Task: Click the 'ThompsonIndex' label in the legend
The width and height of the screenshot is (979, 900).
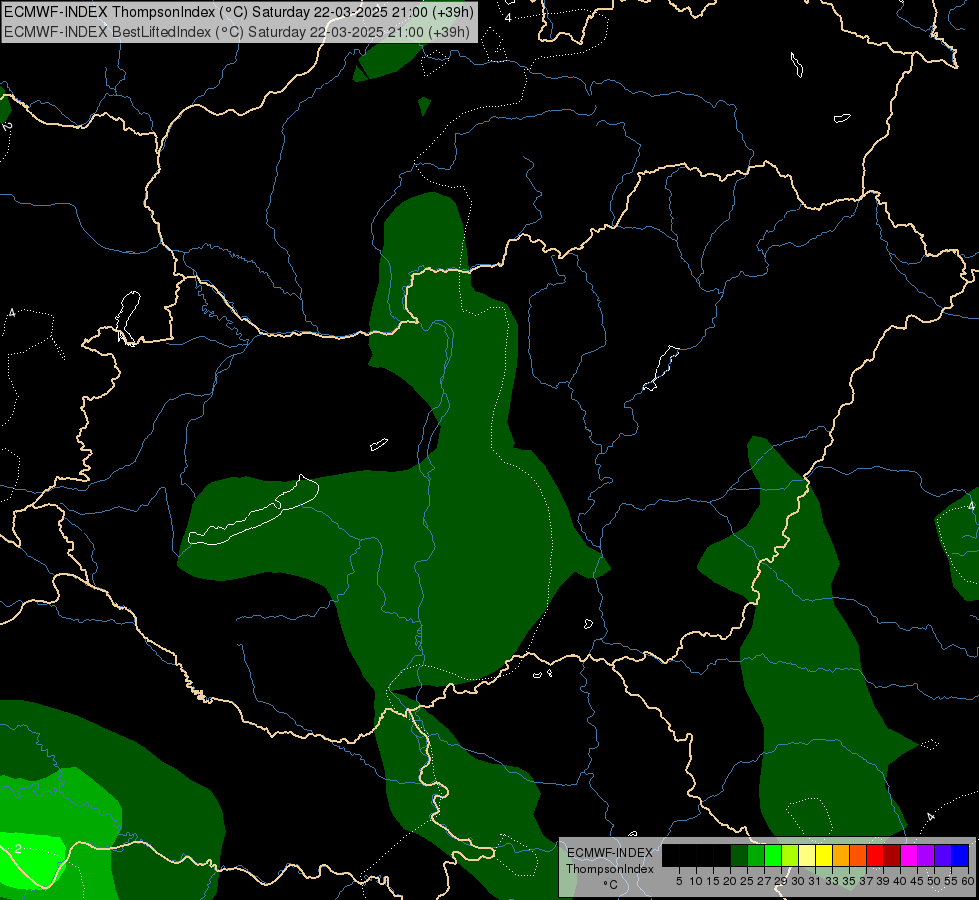Action: pyautogui.click(x=610, y=869)
